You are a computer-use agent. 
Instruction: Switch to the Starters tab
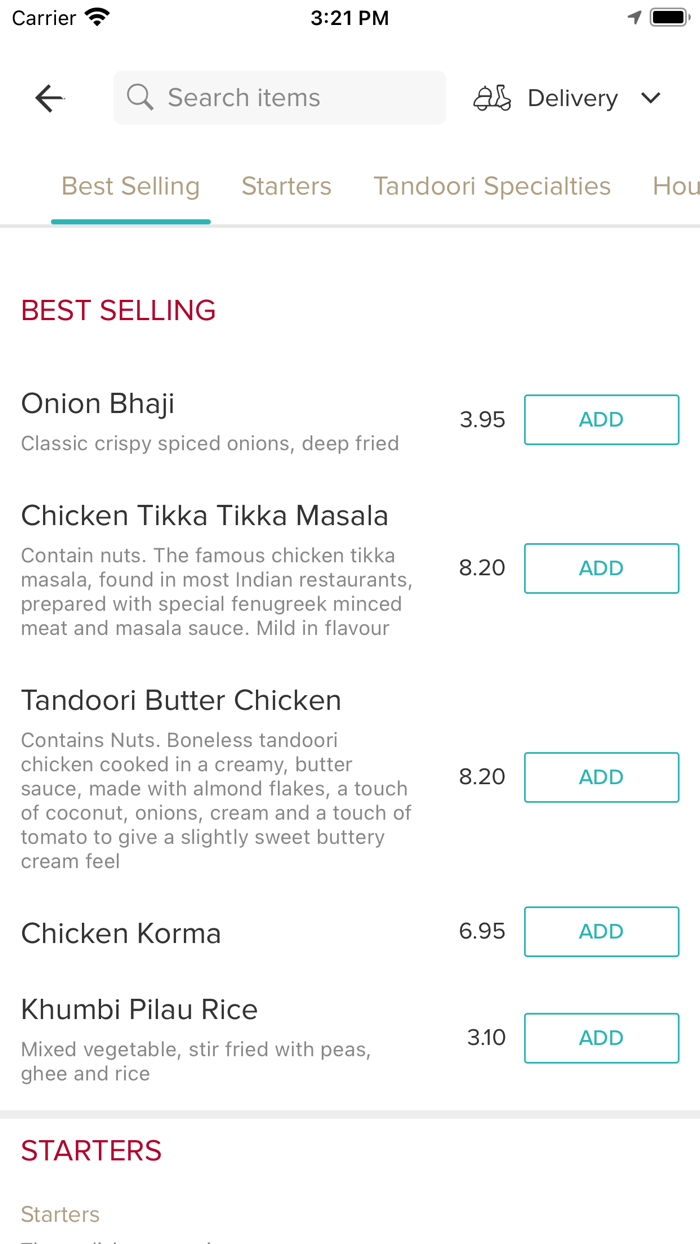pos(286,186)
